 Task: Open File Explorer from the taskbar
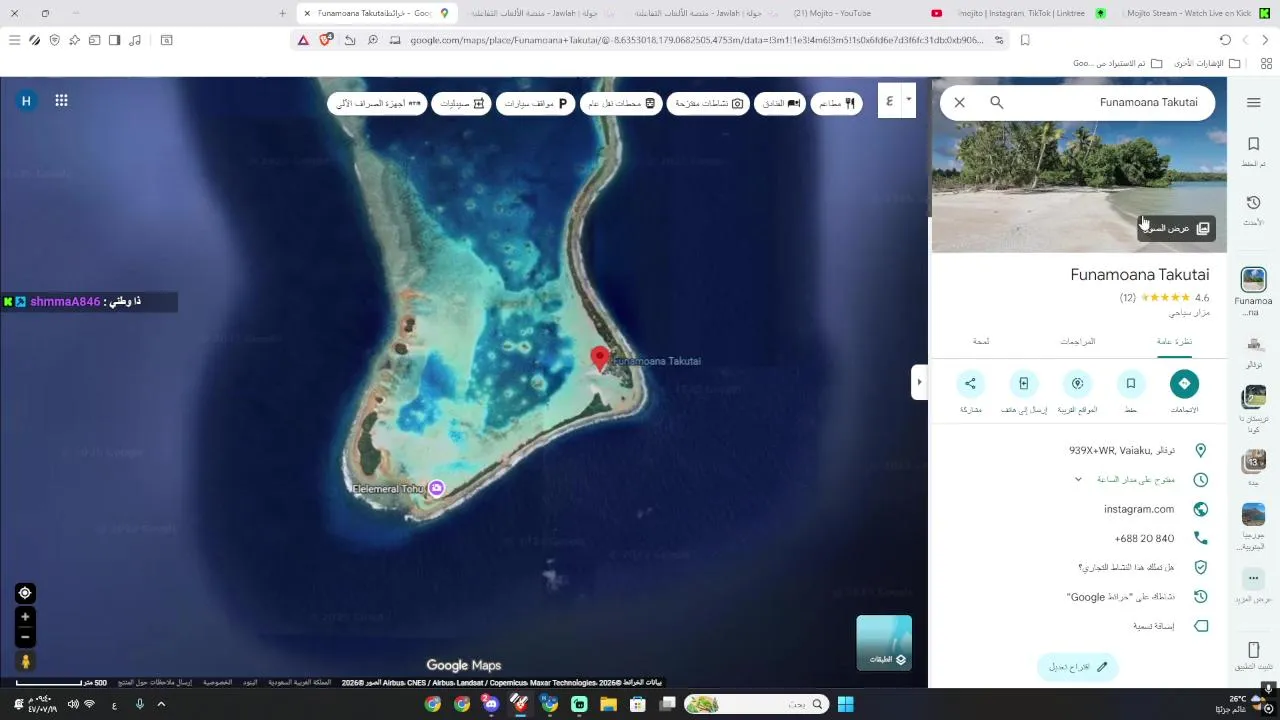[608, 704]
